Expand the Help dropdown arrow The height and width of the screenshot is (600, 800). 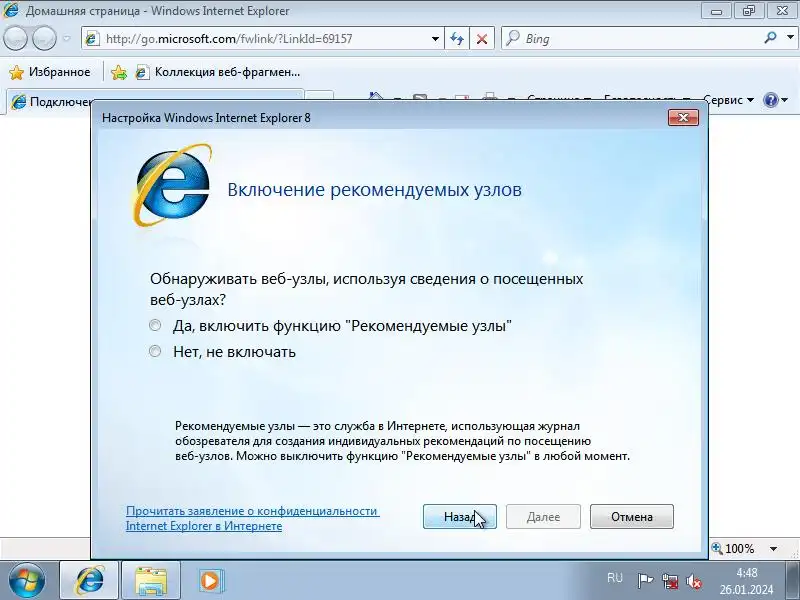point(785,100)
